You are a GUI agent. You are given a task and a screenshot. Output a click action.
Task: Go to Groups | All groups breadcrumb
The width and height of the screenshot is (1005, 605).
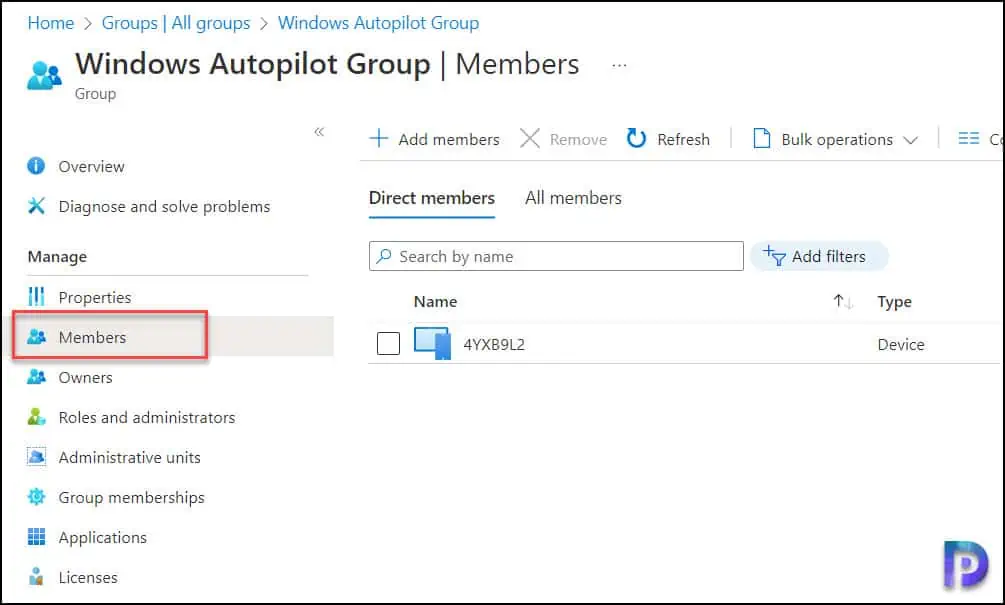click(x=176, y=23)
